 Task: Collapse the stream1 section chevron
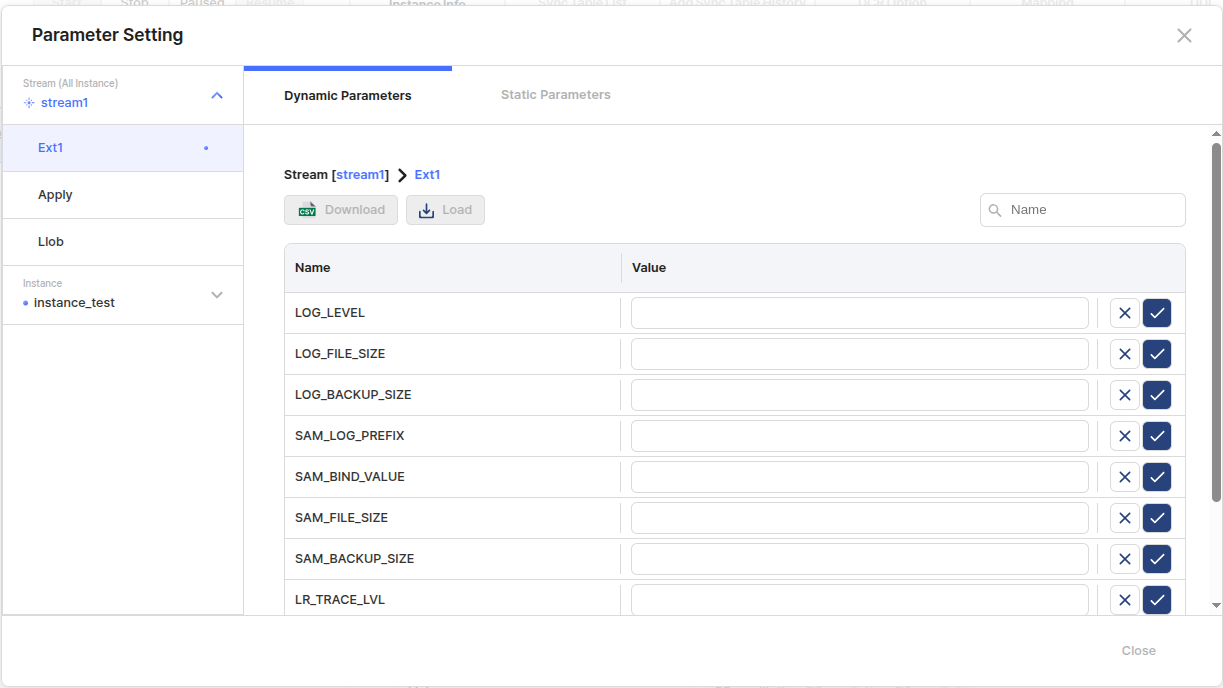coord(217,96)
